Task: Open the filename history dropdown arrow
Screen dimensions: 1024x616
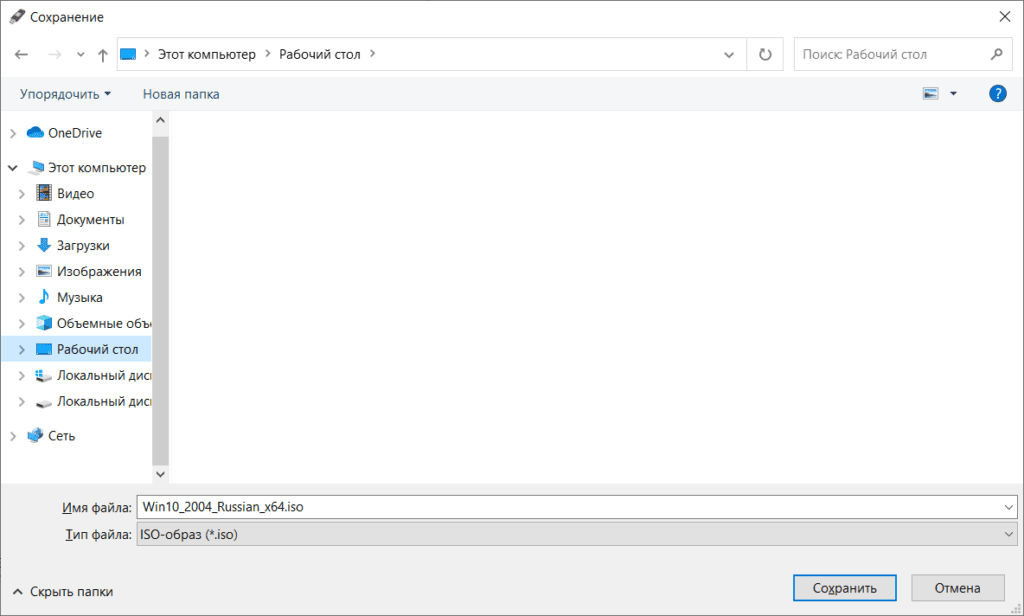Action: [x=1008, y=507]
